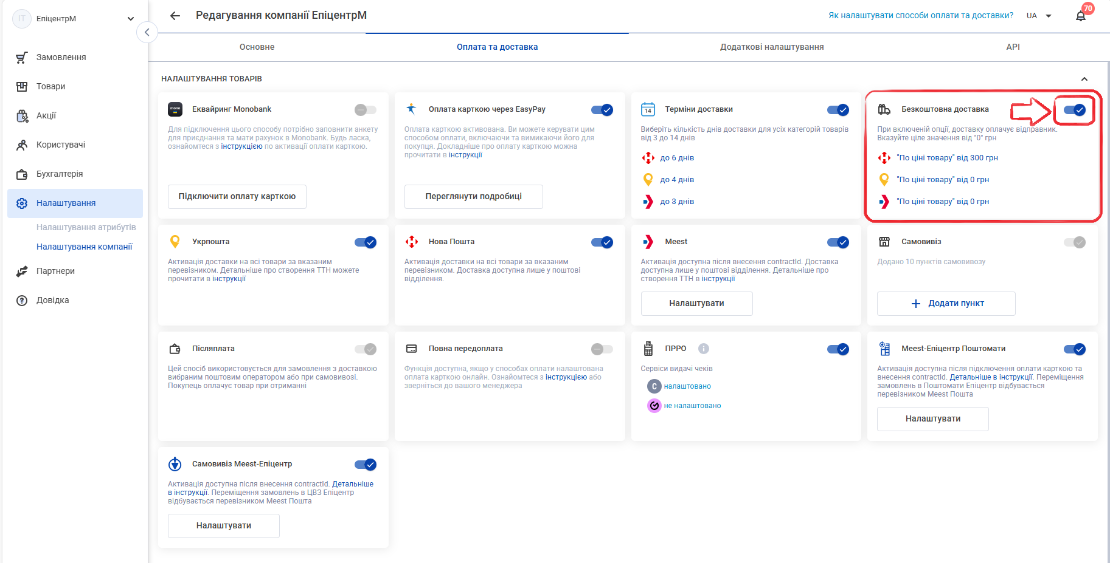Switch to the API tab

click(x=1012, y=47)
